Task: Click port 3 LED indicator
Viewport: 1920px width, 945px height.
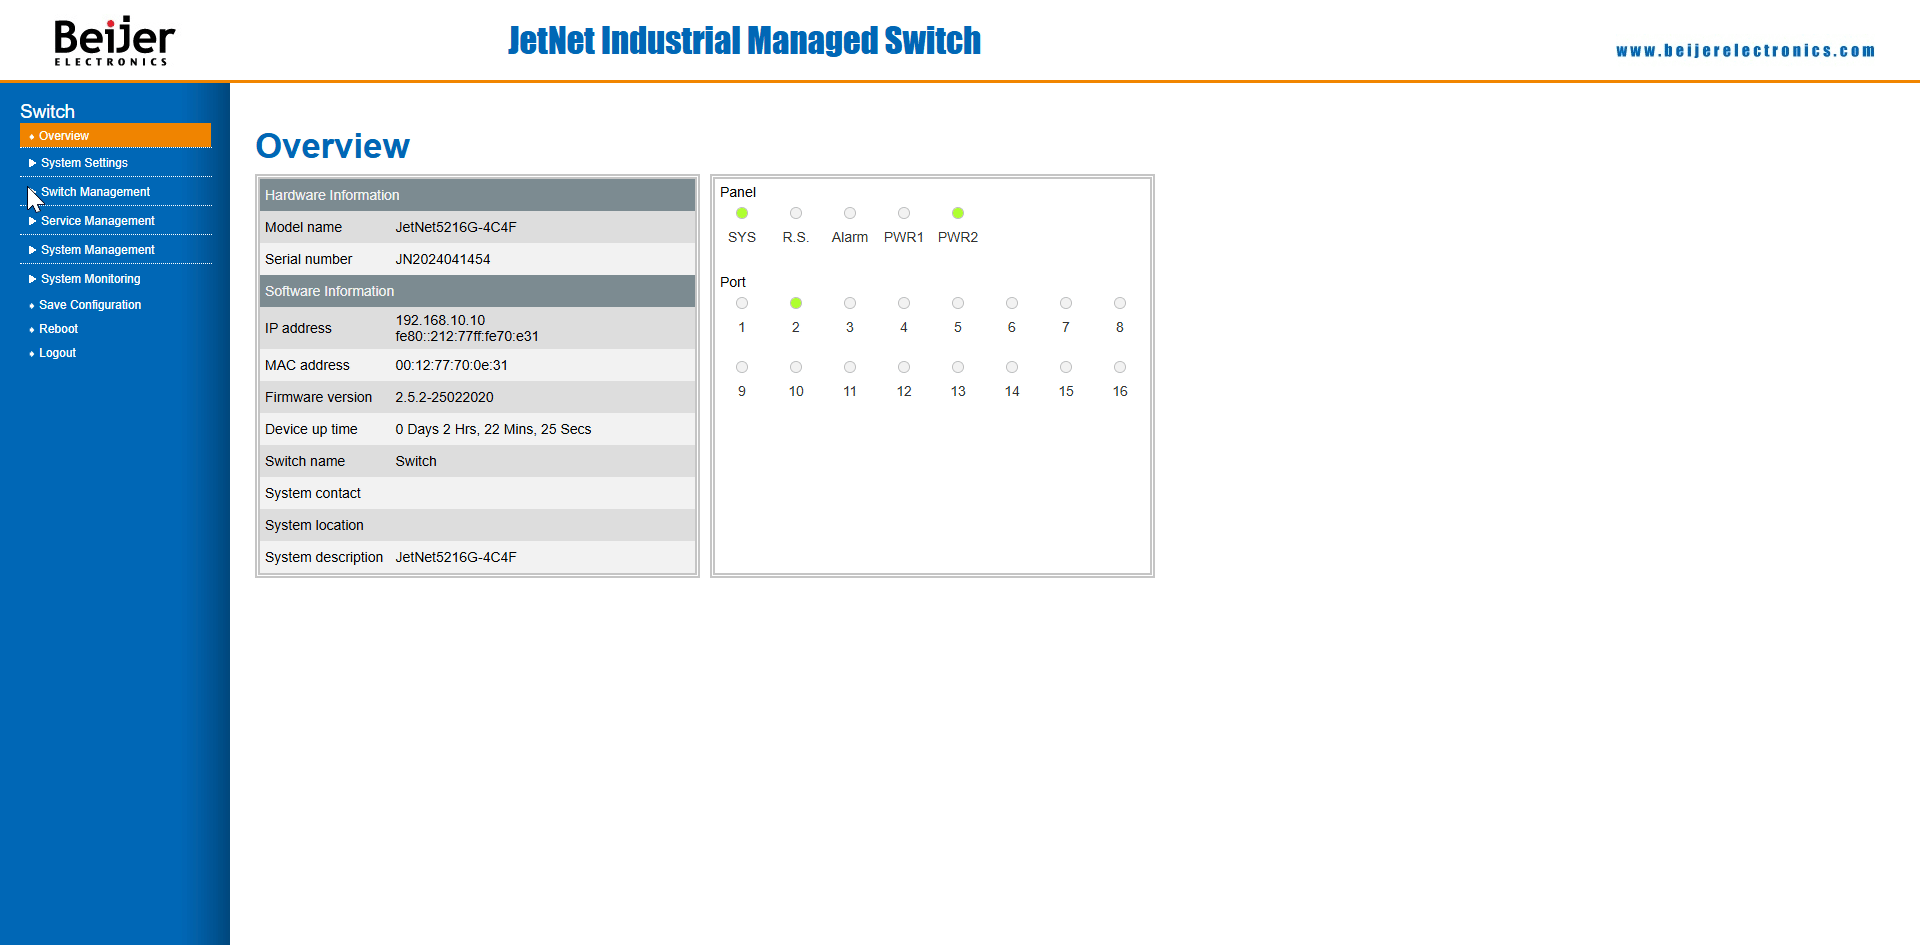Action: (850, 303)
